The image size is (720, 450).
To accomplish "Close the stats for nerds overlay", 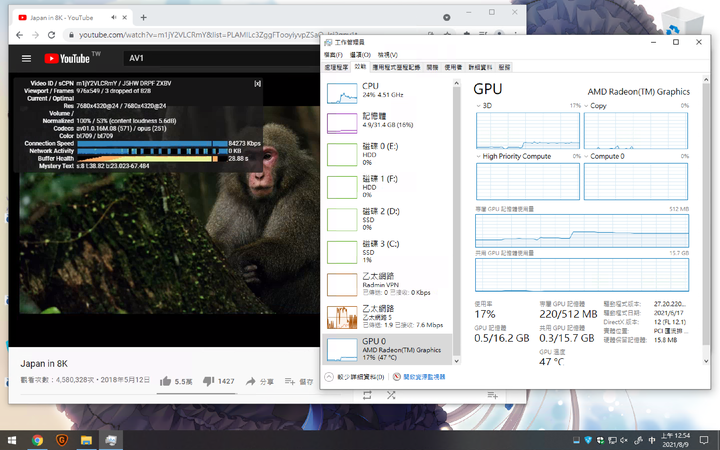I will click(x=257, y=84).
